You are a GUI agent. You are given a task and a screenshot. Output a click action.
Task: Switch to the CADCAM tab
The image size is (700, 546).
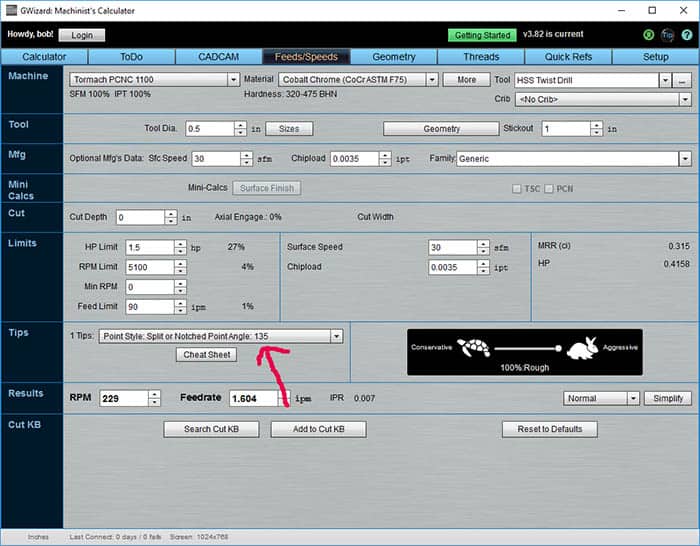218,57
